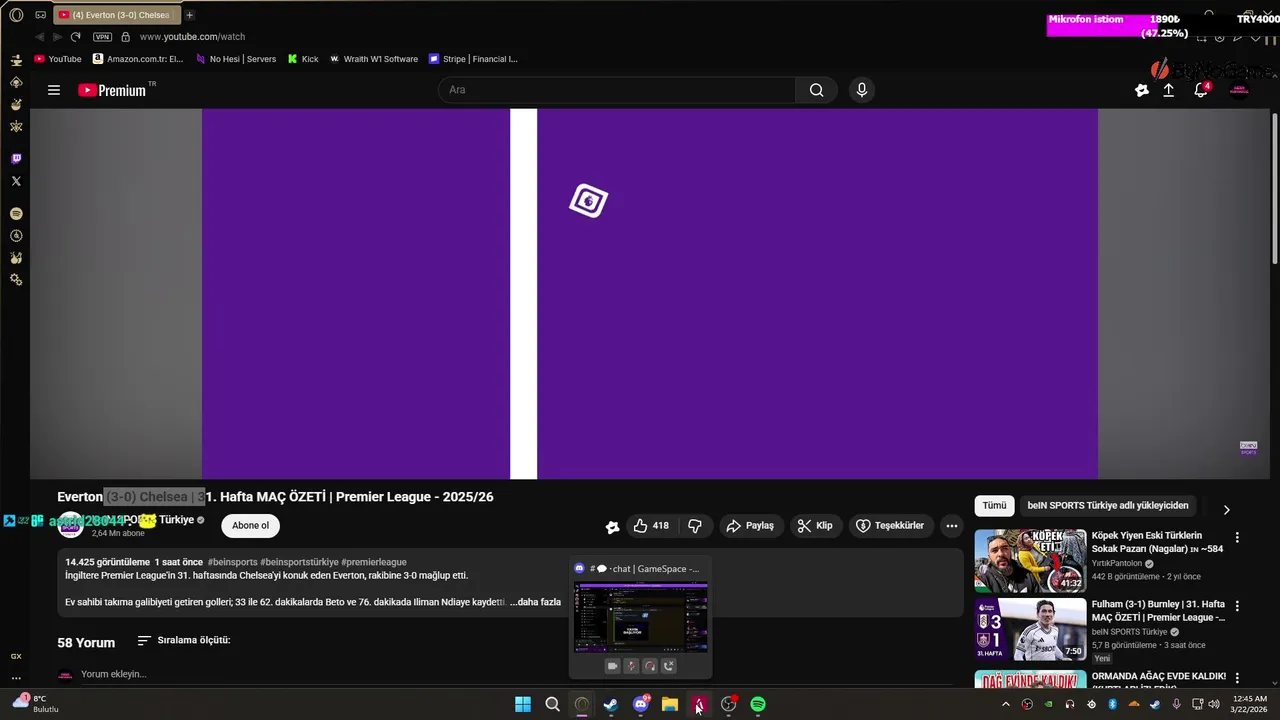Open the Kick bookmark
The height and width of the screenshot is (720, 1280).
pos(303,59)
